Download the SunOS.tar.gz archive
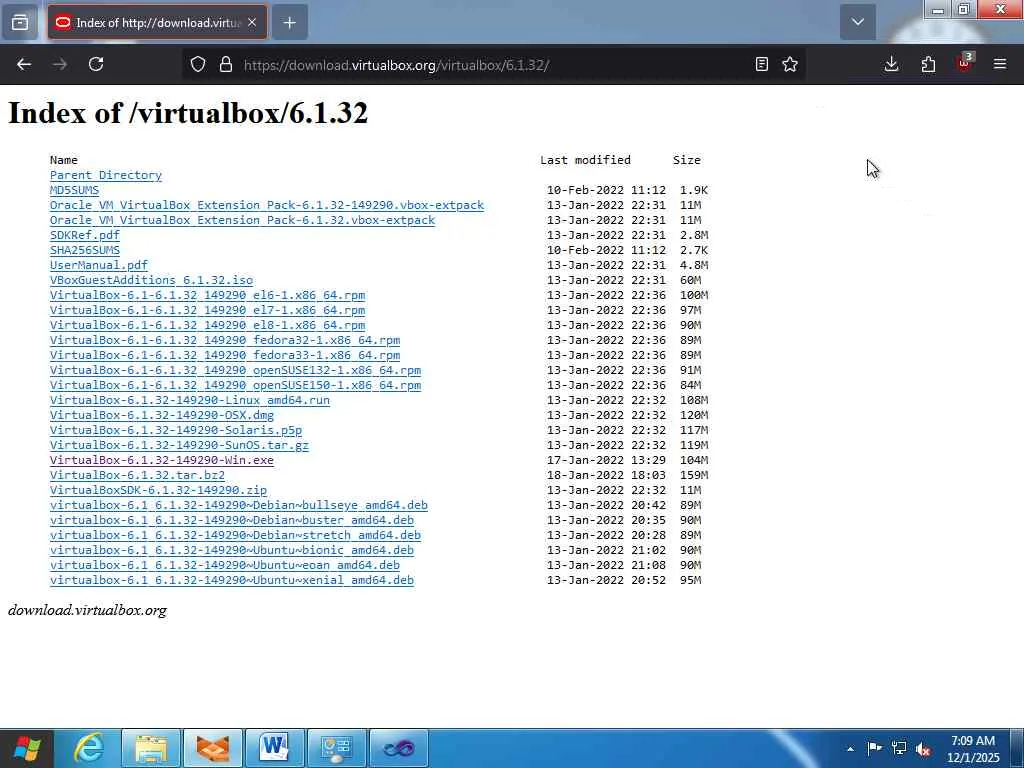This screenshot has width=1024, height=768. point(180,445)
